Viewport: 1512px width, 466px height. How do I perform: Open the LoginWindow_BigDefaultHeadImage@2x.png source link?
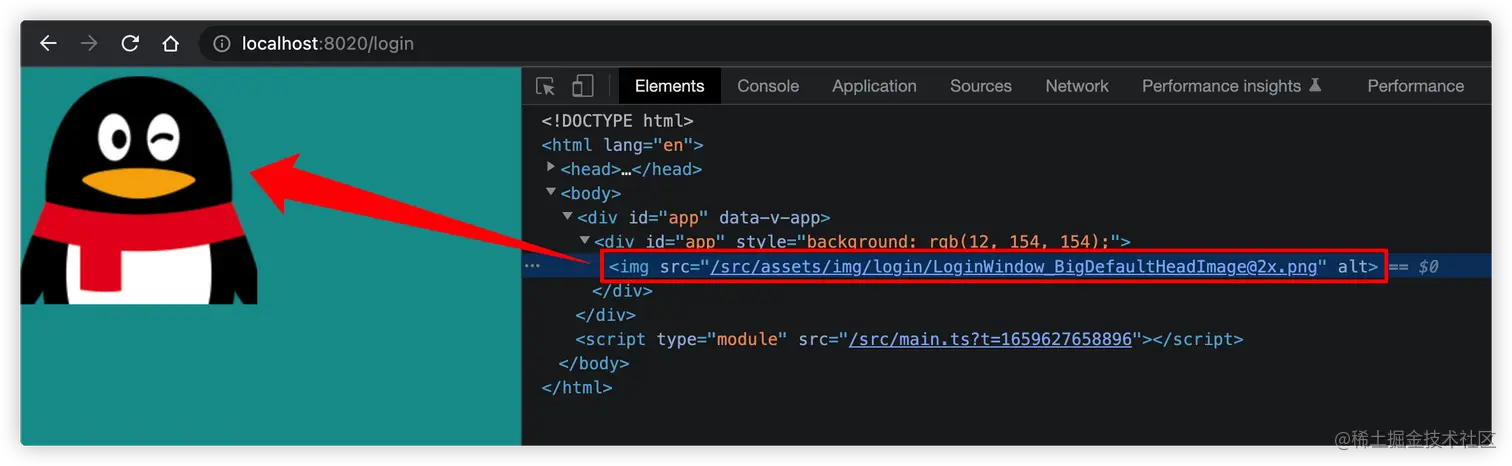[x=1013, y=266]
